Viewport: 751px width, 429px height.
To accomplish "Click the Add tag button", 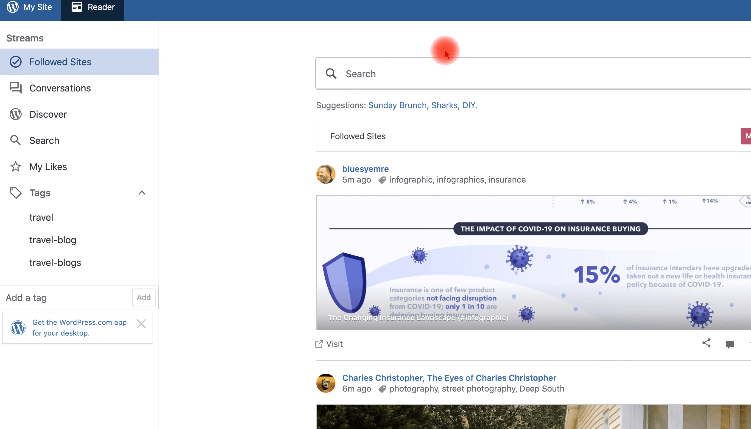I will 144,297.
